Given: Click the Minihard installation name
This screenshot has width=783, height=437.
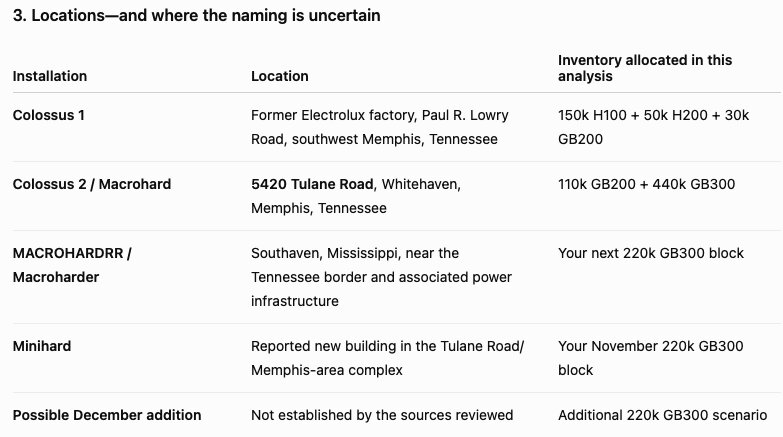Looking at the screenshot, I should point(42,346).
